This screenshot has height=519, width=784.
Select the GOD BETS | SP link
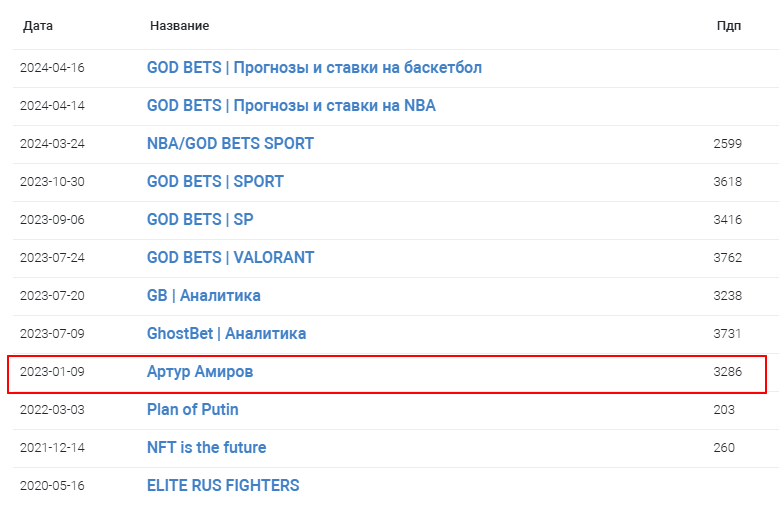pyautogui.click(x=200, y=220)
